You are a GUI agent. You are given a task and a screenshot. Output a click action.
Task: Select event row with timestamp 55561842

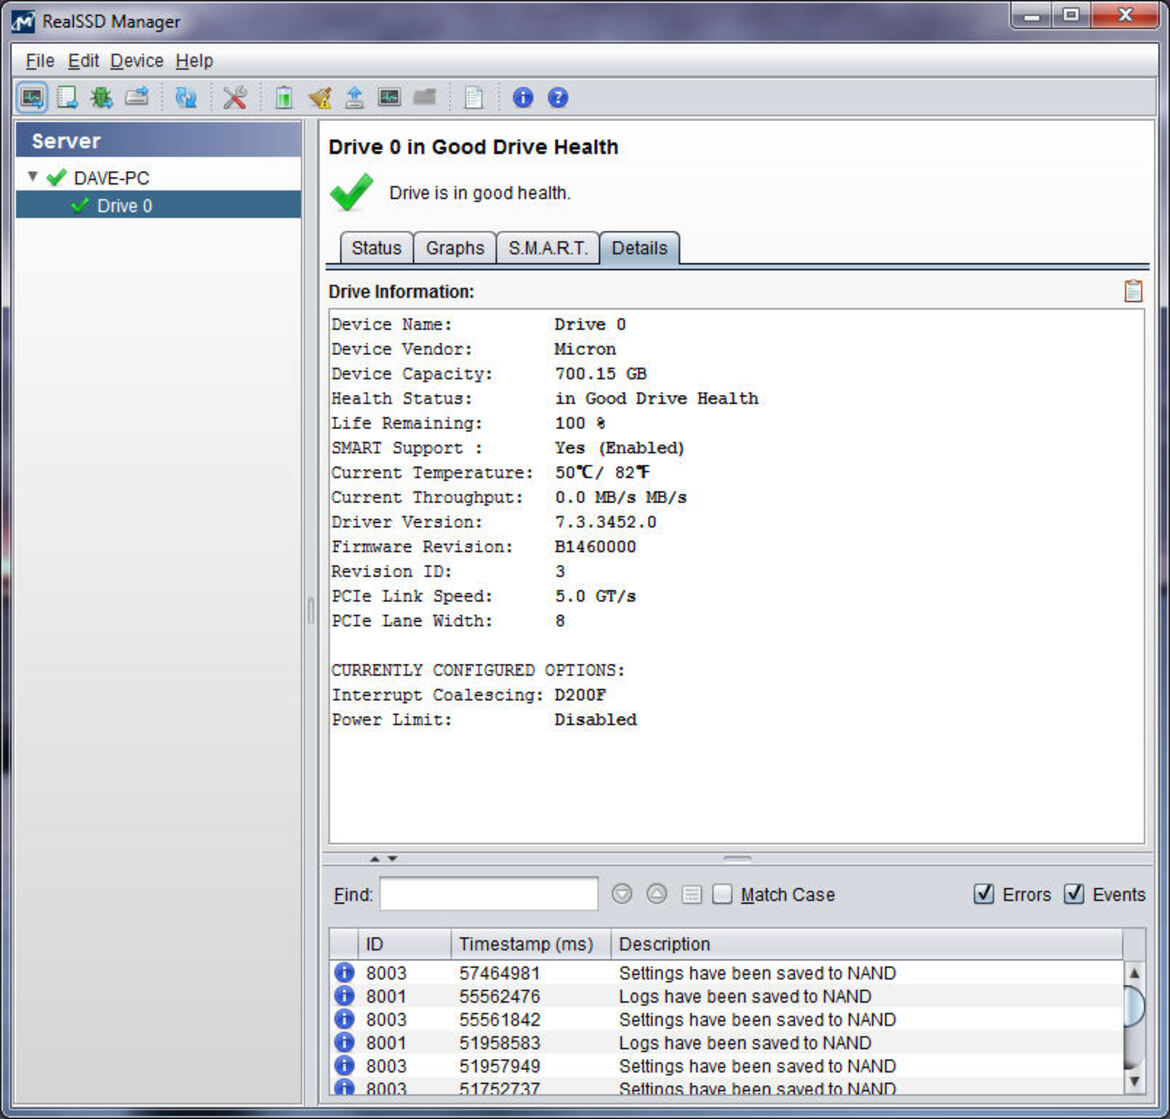(x=726, y=1019)
